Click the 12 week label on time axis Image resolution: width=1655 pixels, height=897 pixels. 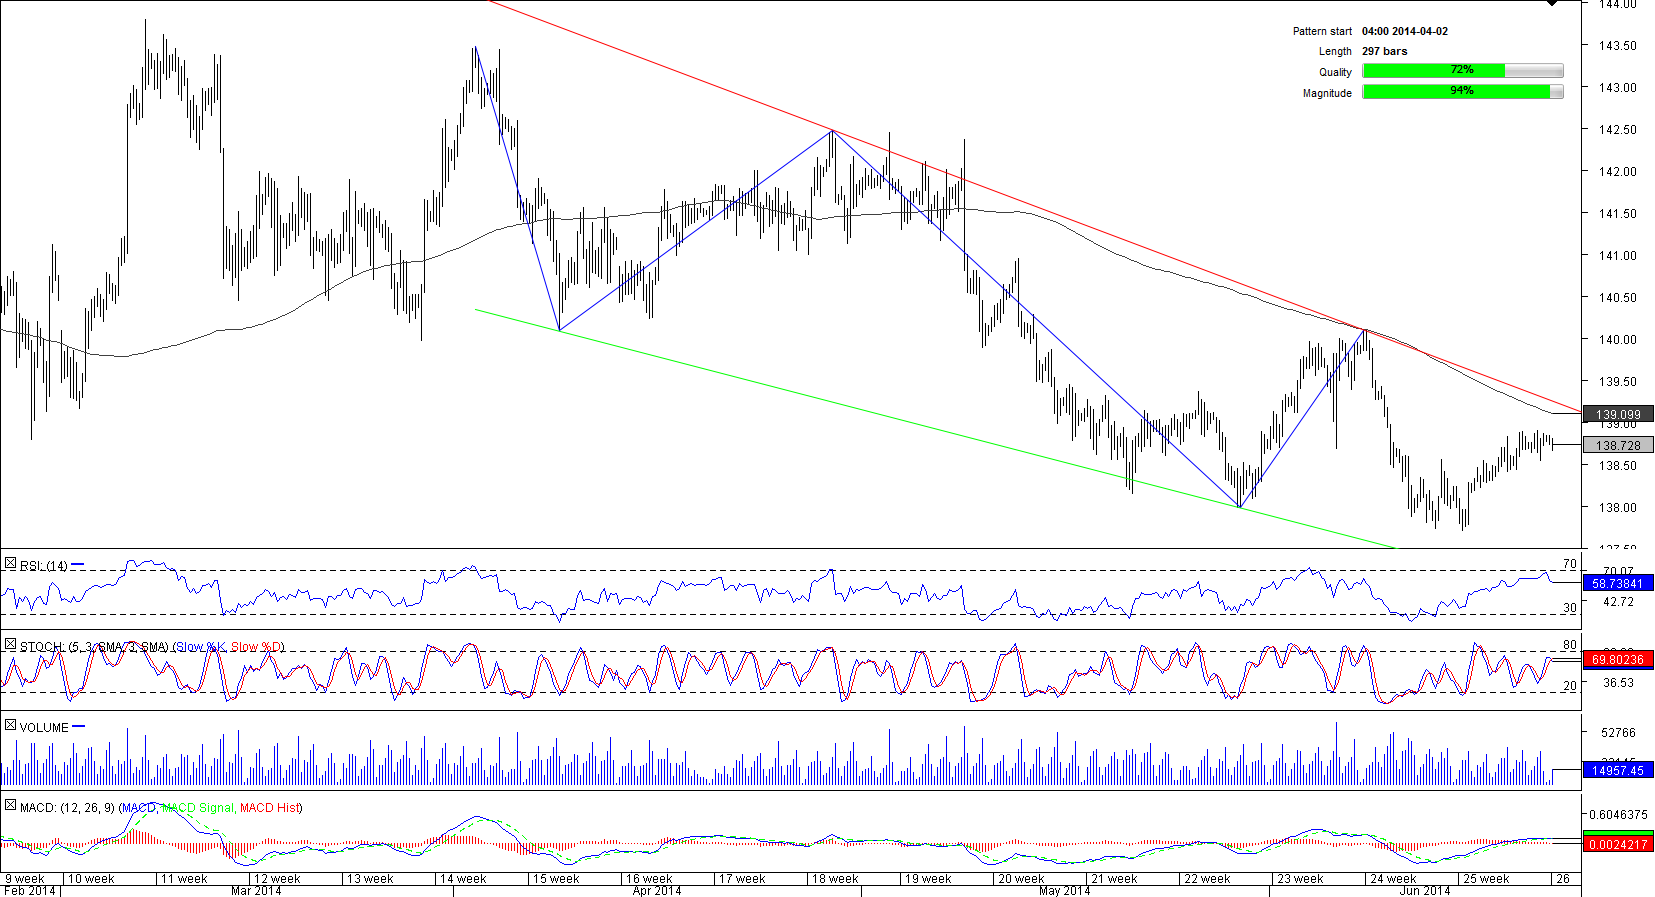pyautogui.click(x=277, y=879)
